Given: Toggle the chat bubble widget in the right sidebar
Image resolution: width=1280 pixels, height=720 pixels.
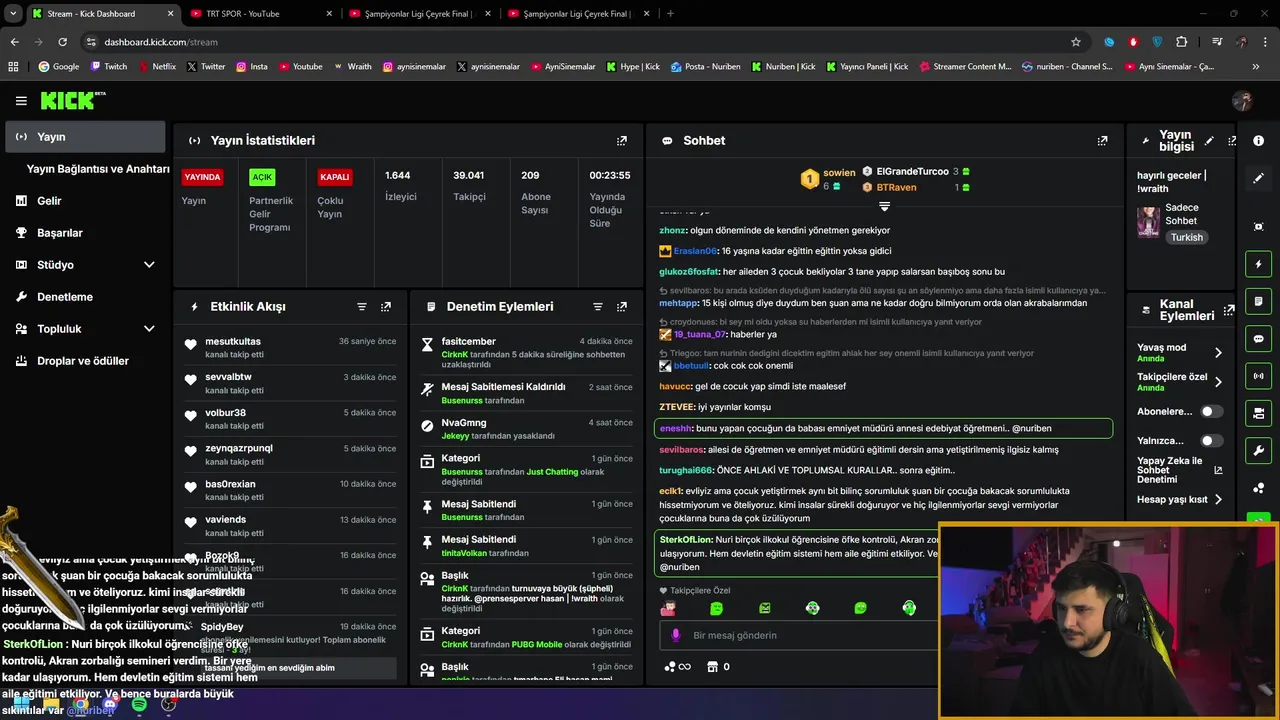Looking at the screenshot, I should (x=1259, y=339).
